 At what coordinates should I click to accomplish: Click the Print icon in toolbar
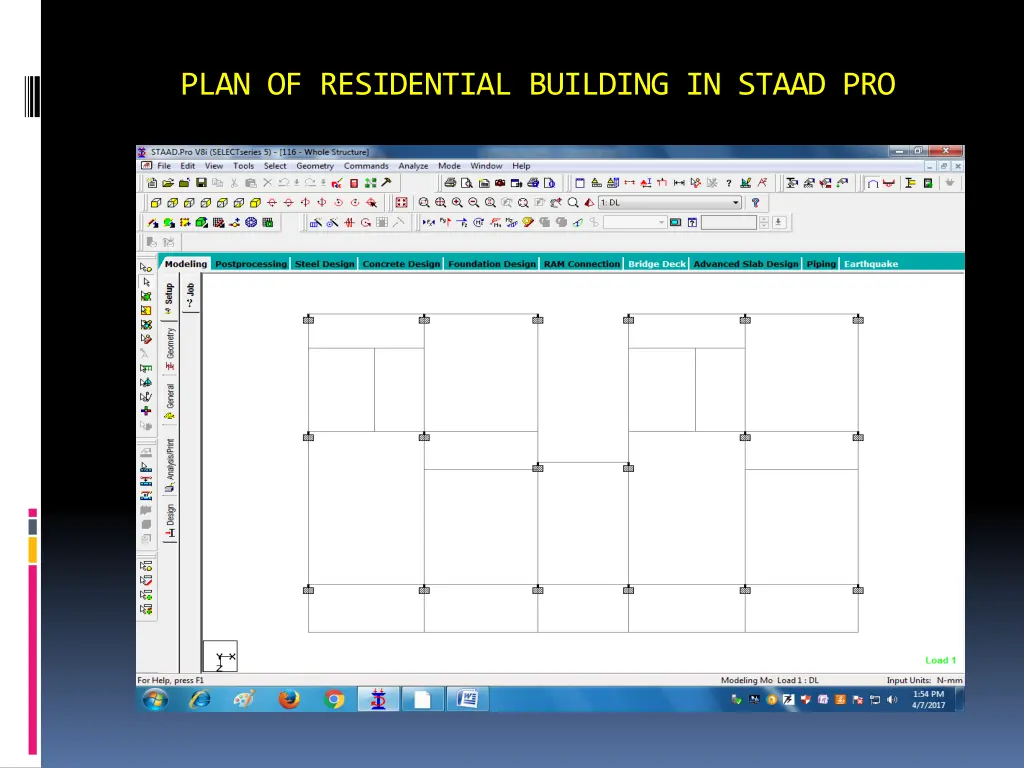[450, 183]
